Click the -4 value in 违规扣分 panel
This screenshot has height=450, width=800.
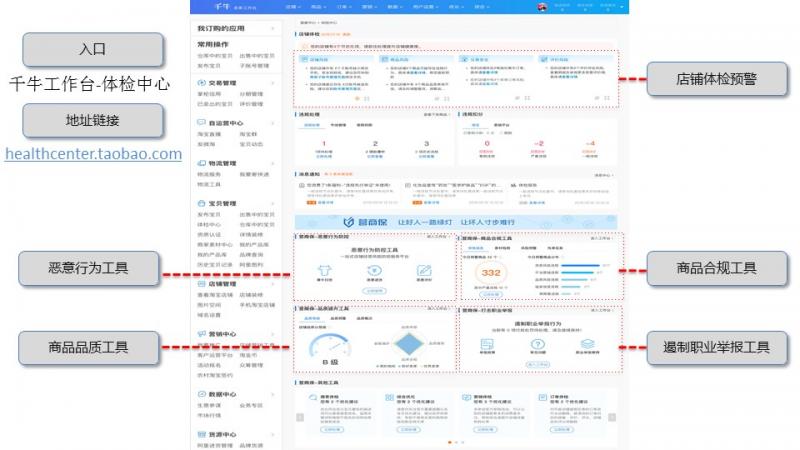point(590,143)
